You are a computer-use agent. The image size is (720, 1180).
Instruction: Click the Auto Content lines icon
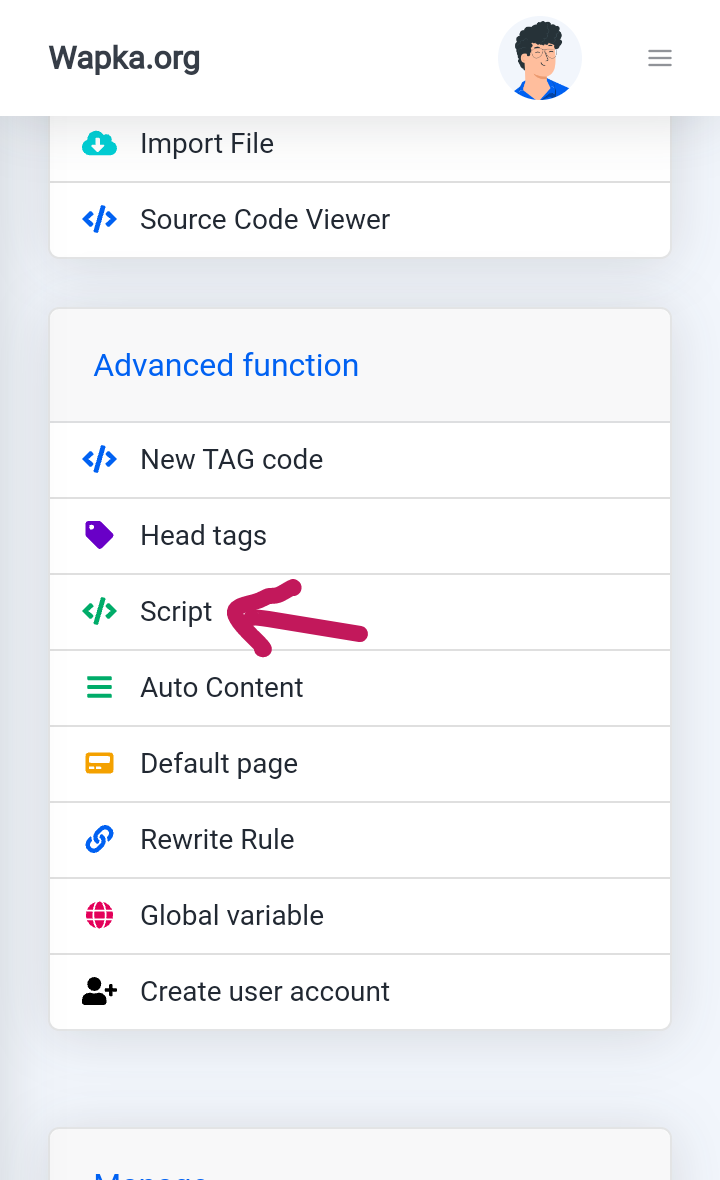(x=99, y=688)
